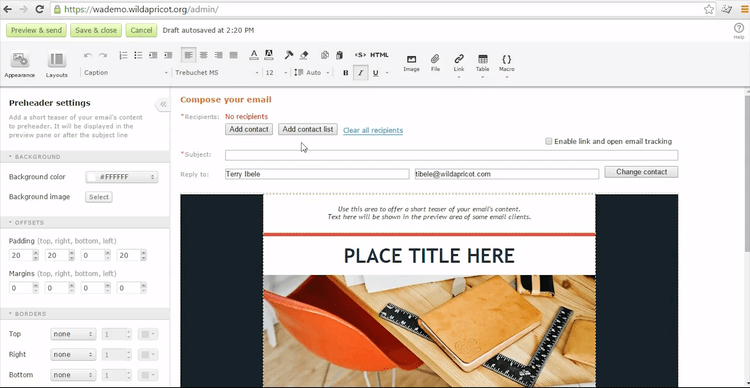Open the Macro insert menu
Viewport: 750px width, 388px height.
pyautogui.click(x=507, y=65)
